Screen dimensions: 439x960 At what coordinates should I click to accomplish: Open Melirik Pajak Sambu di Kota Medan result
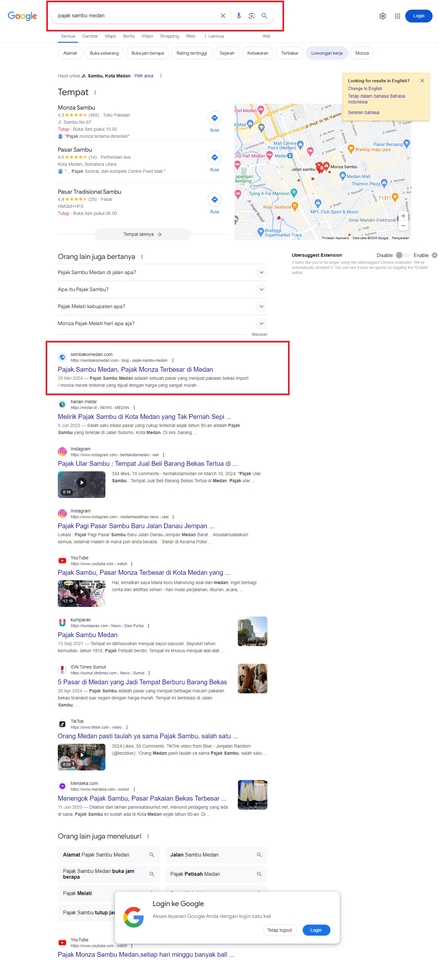pos(144,416)
